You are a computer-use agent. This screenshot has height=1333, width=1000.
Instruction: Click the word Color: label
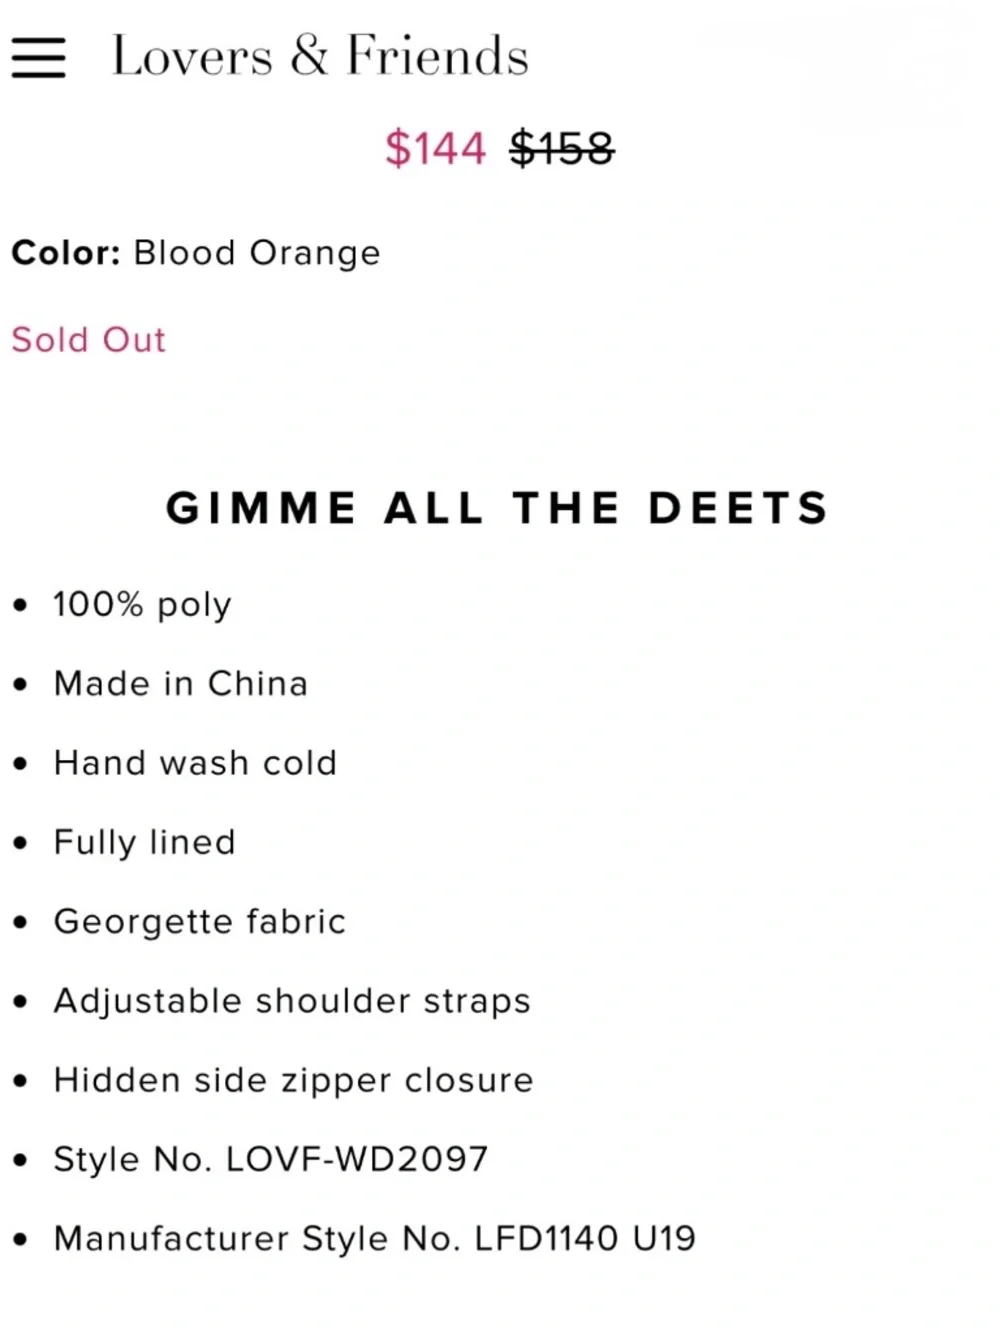coord(66,252)
